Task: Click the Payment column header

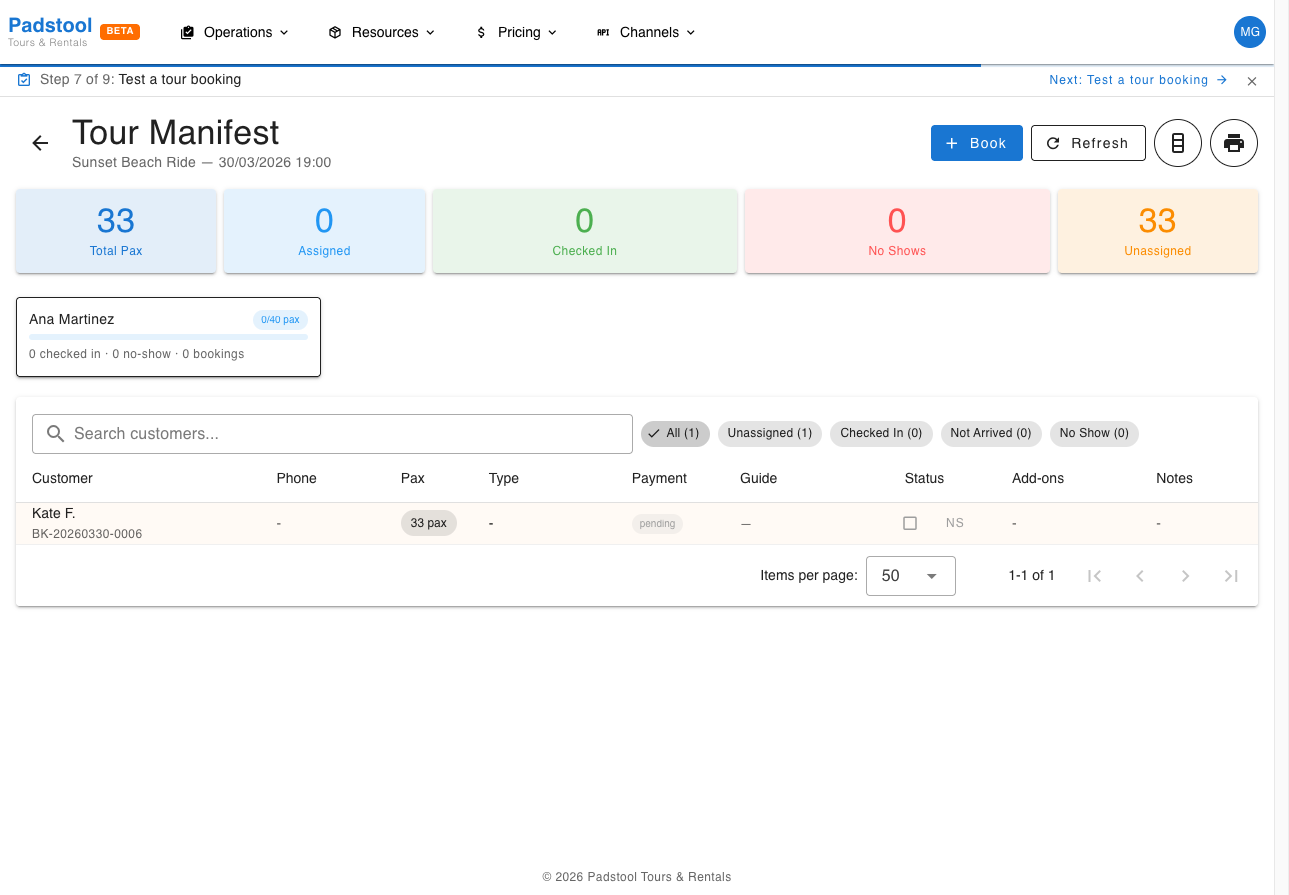Action: [659, 478]
